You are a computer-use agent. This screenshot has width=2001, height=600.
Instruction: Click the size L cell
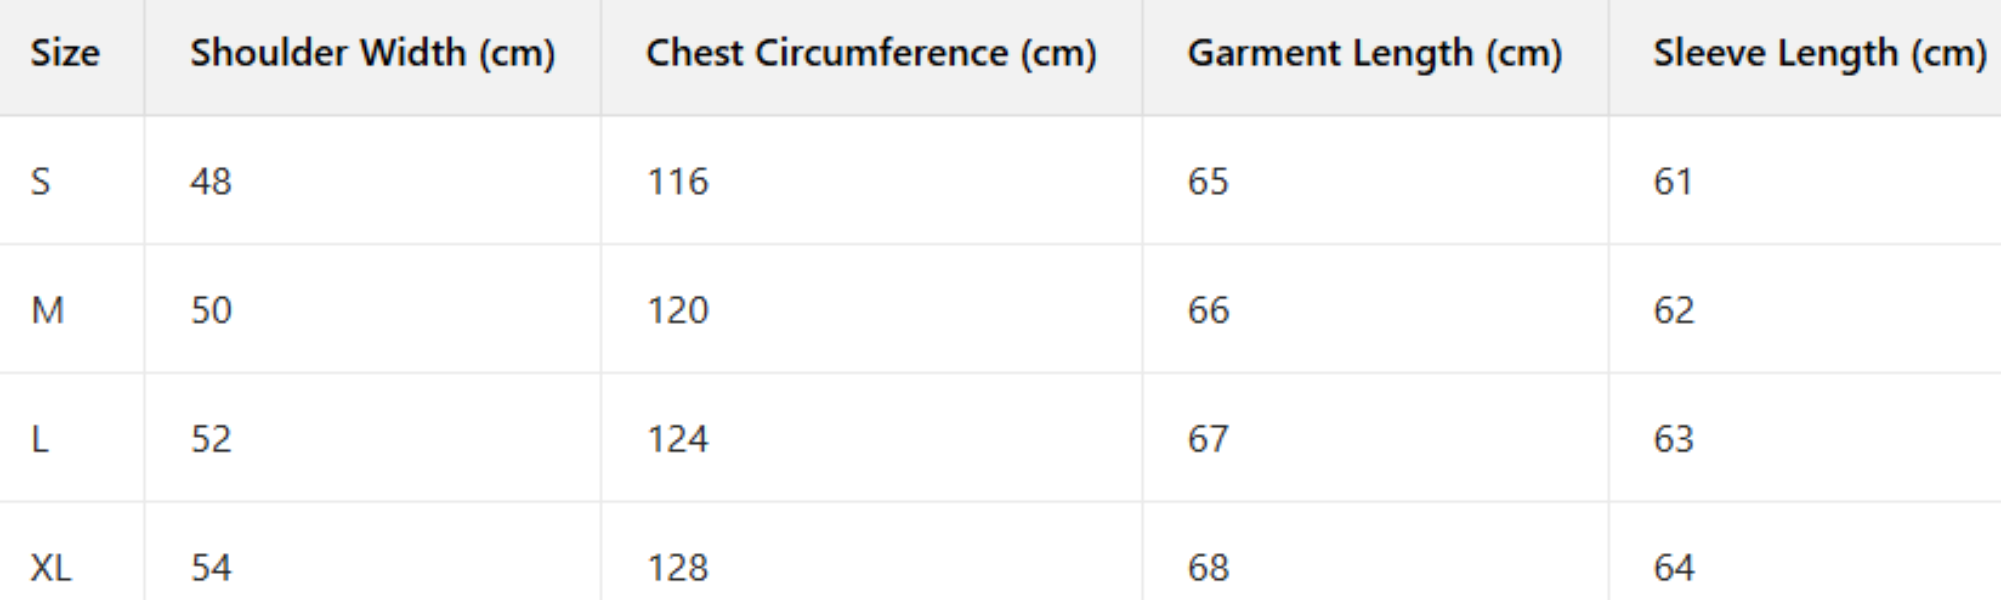point(40,439)
